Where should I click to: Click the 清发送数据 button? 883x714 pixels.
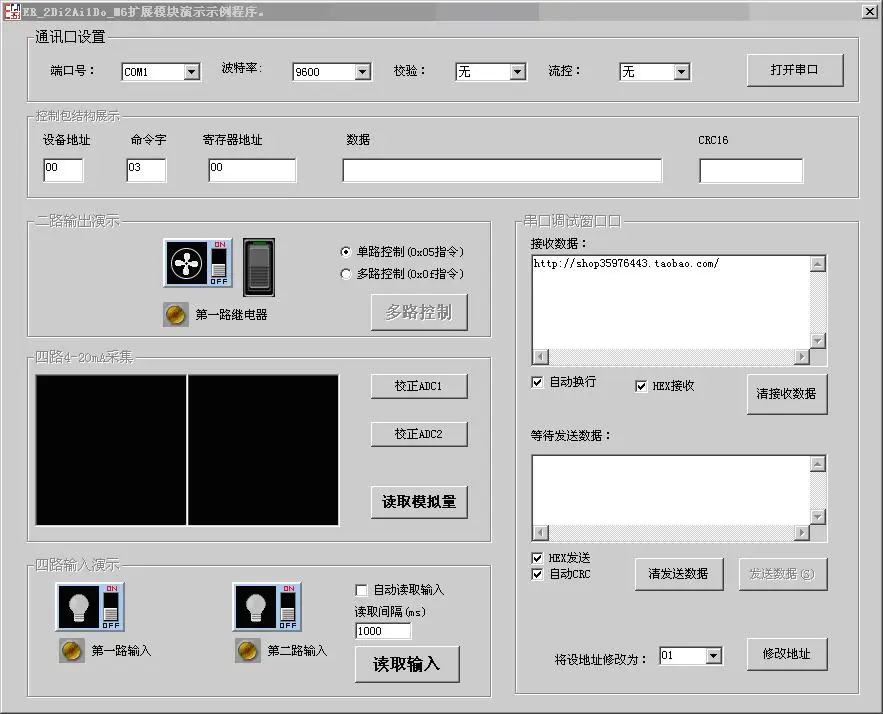(x=679, y=574)
